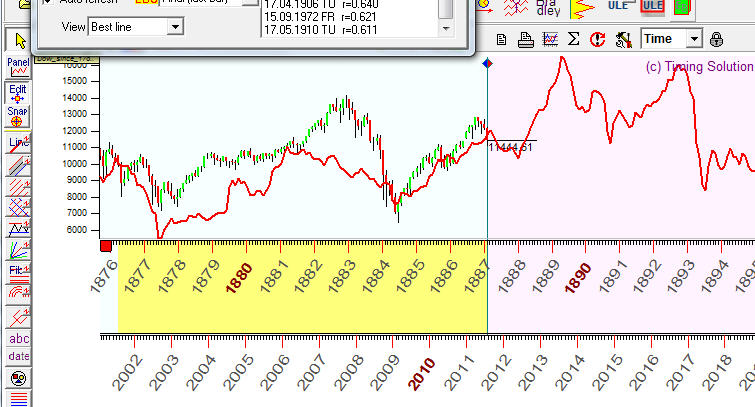The image size is (755, 407).
Task: Toggle the Snap tool
Action: pos(18,116)
